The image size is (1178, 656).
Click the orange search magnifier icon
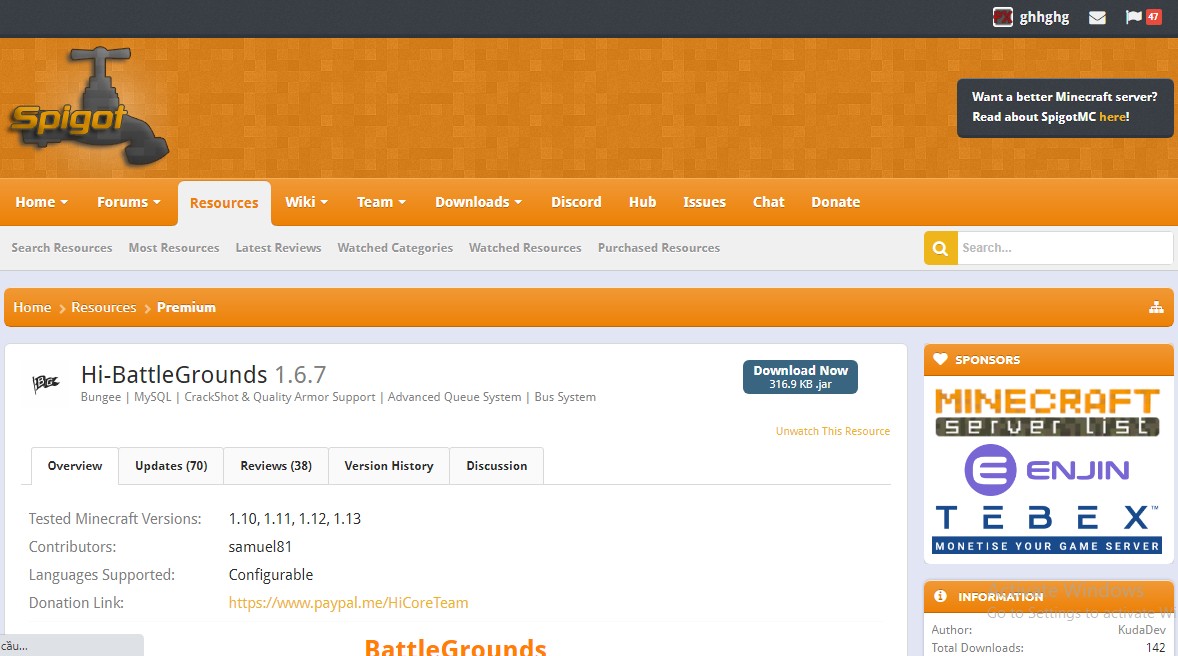pyautogui.click(x=941, y=248)
